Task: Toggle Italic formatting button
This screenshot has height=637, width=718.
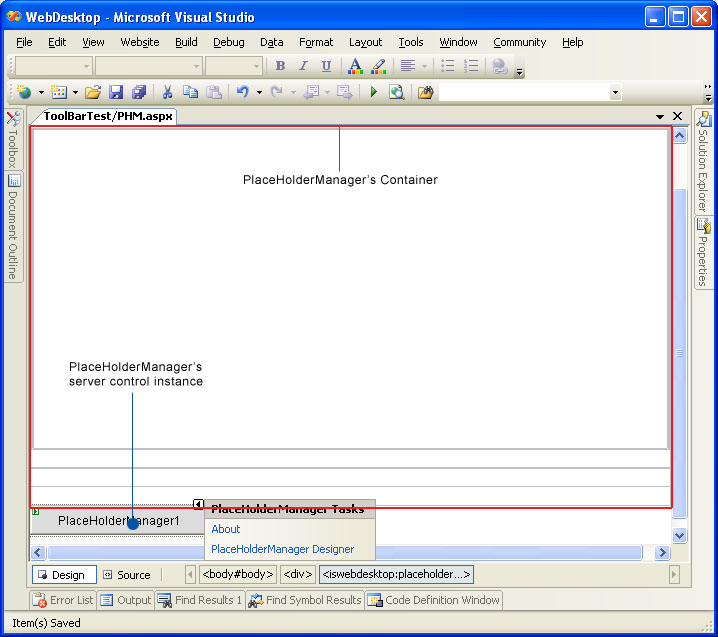Action: (x=303, y=66)
